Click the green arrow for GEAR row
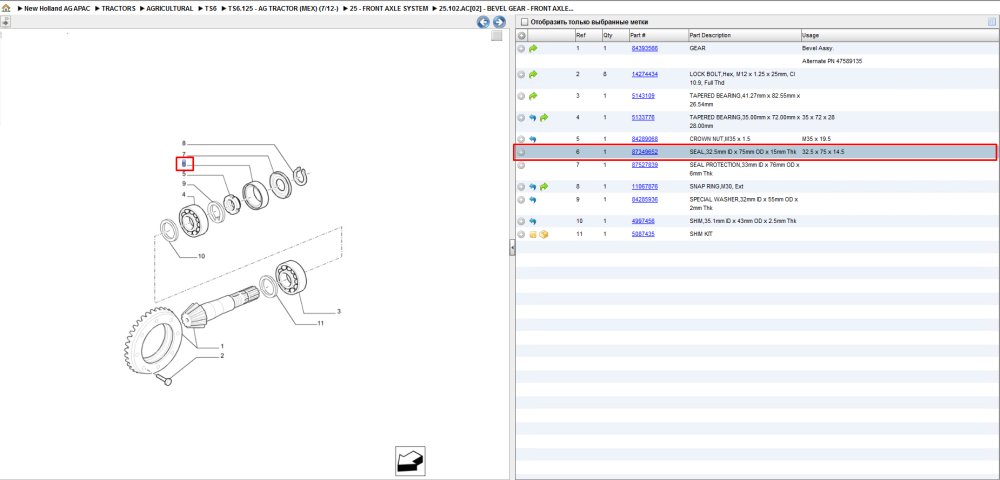Screen dimensions: 1000x480 (x=533, y=48)
